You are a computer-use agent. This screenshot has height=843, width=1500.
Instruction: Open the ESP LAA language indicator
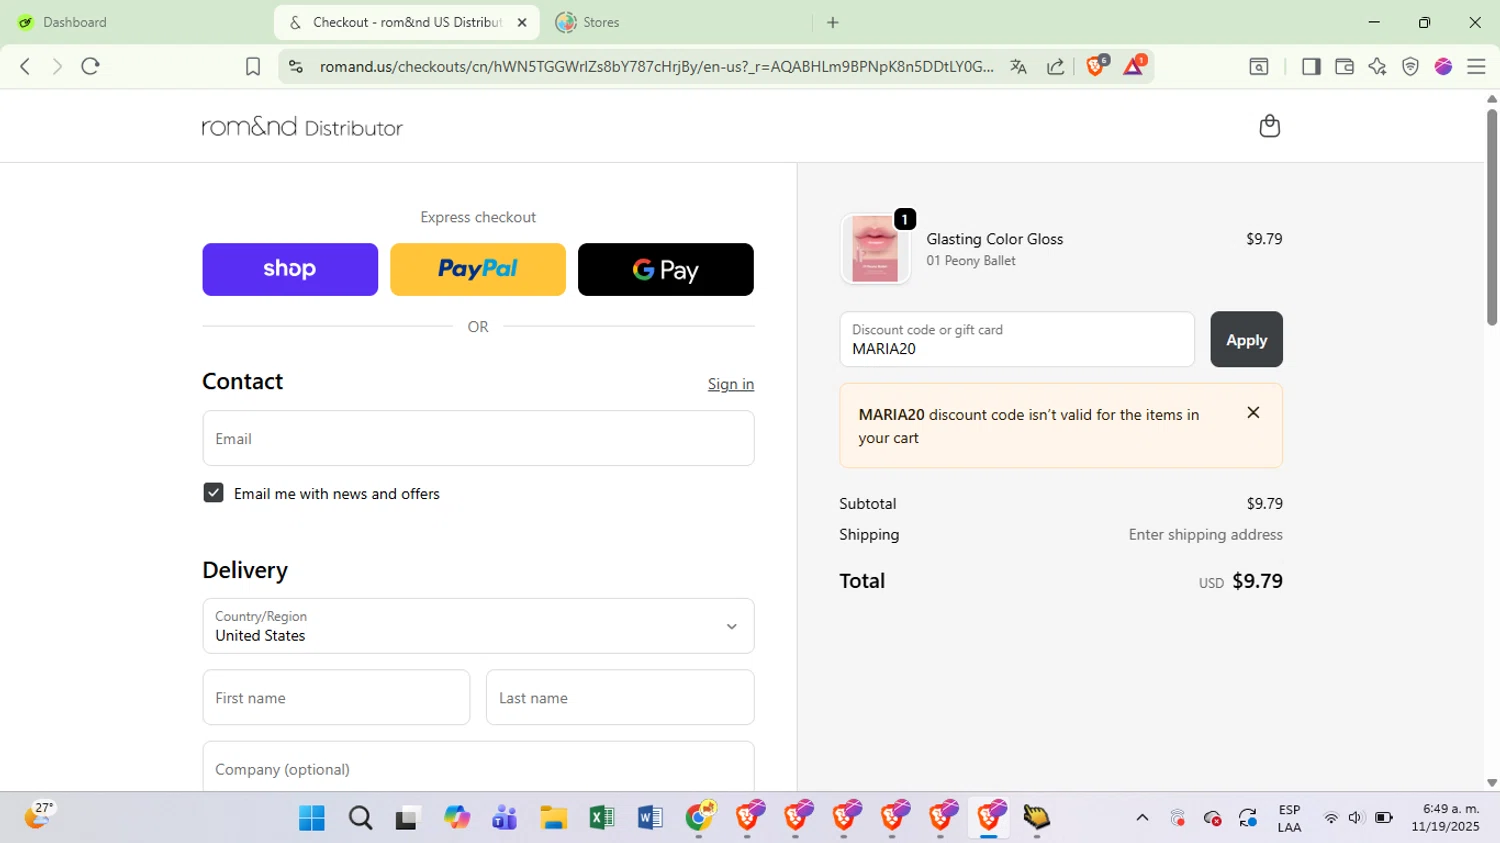(x=1290, y=818)
